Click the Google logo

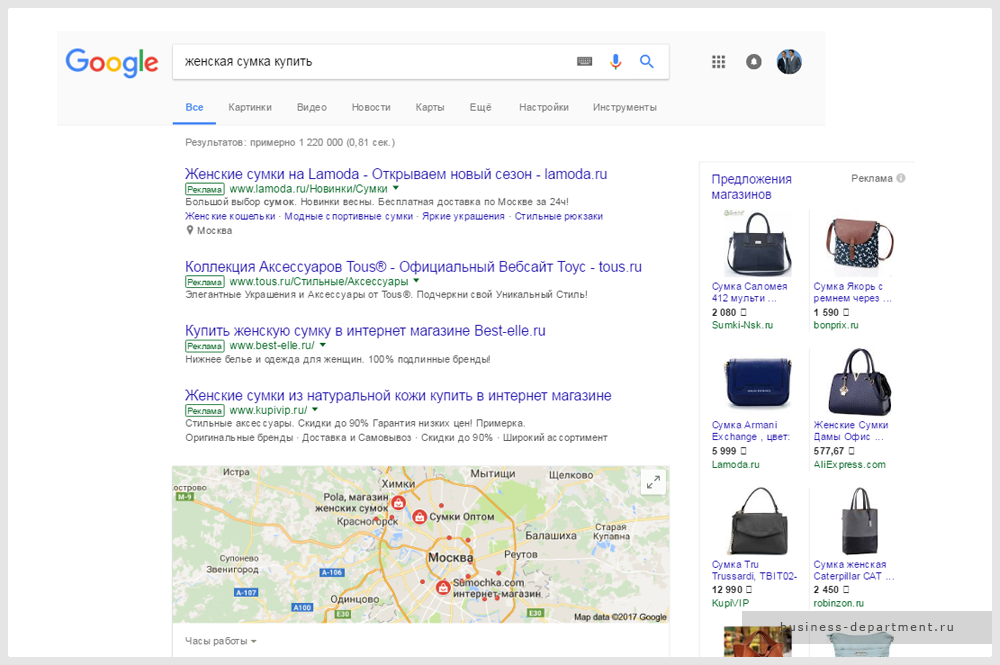(112, 62)
